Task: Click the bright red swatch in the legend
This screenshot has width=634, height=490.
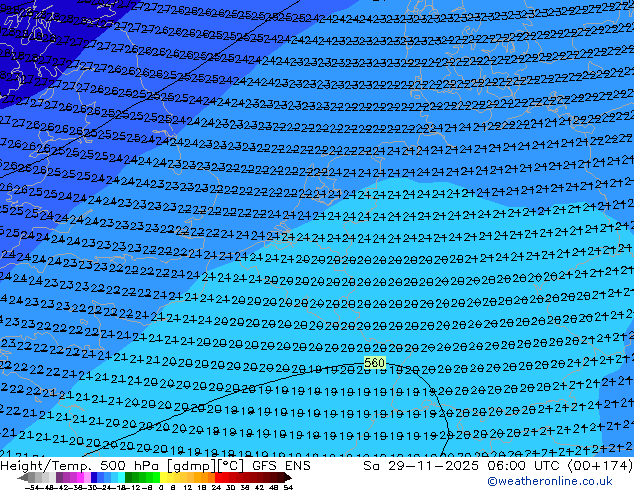Action: click(x=218, y=477)
